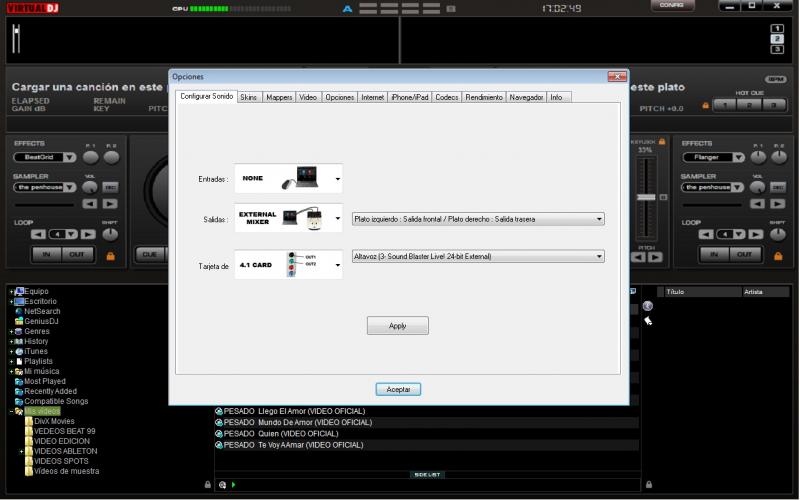Toggle the right deck loop lock icon
This screenshot has height=500, width=800.
778,256
